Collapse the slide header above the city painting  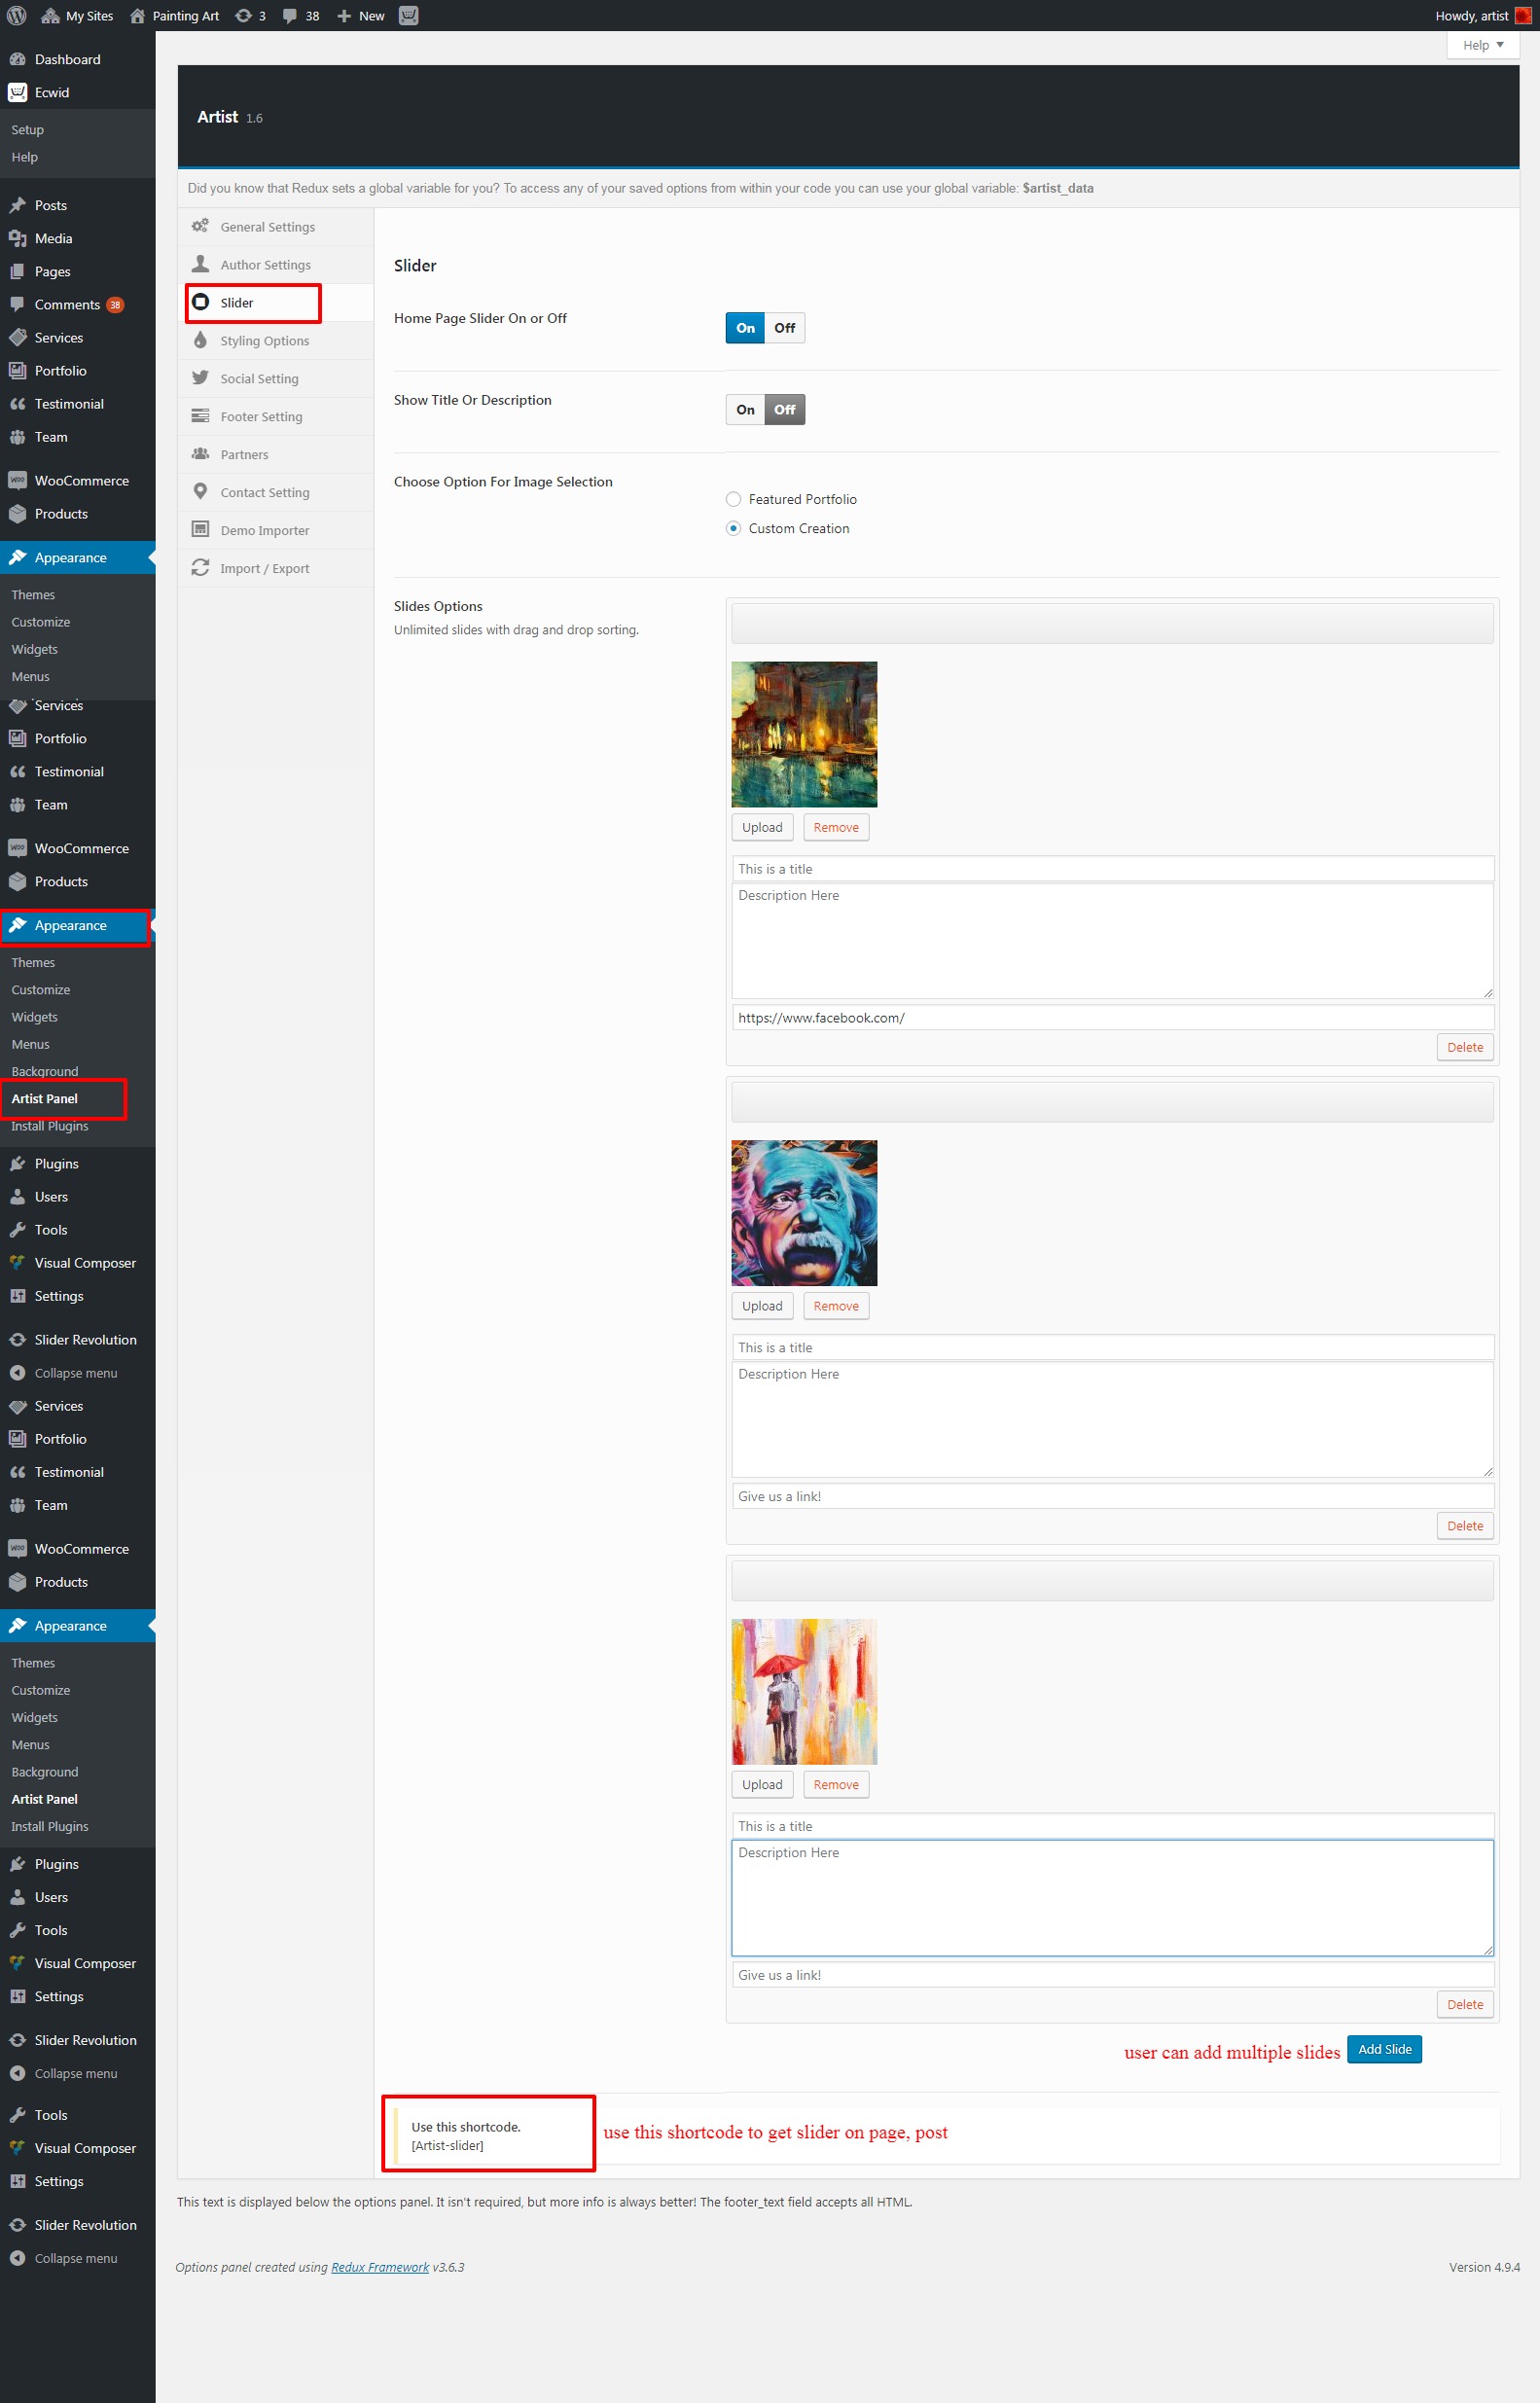pyautogui.click(x=1112, y=624)
